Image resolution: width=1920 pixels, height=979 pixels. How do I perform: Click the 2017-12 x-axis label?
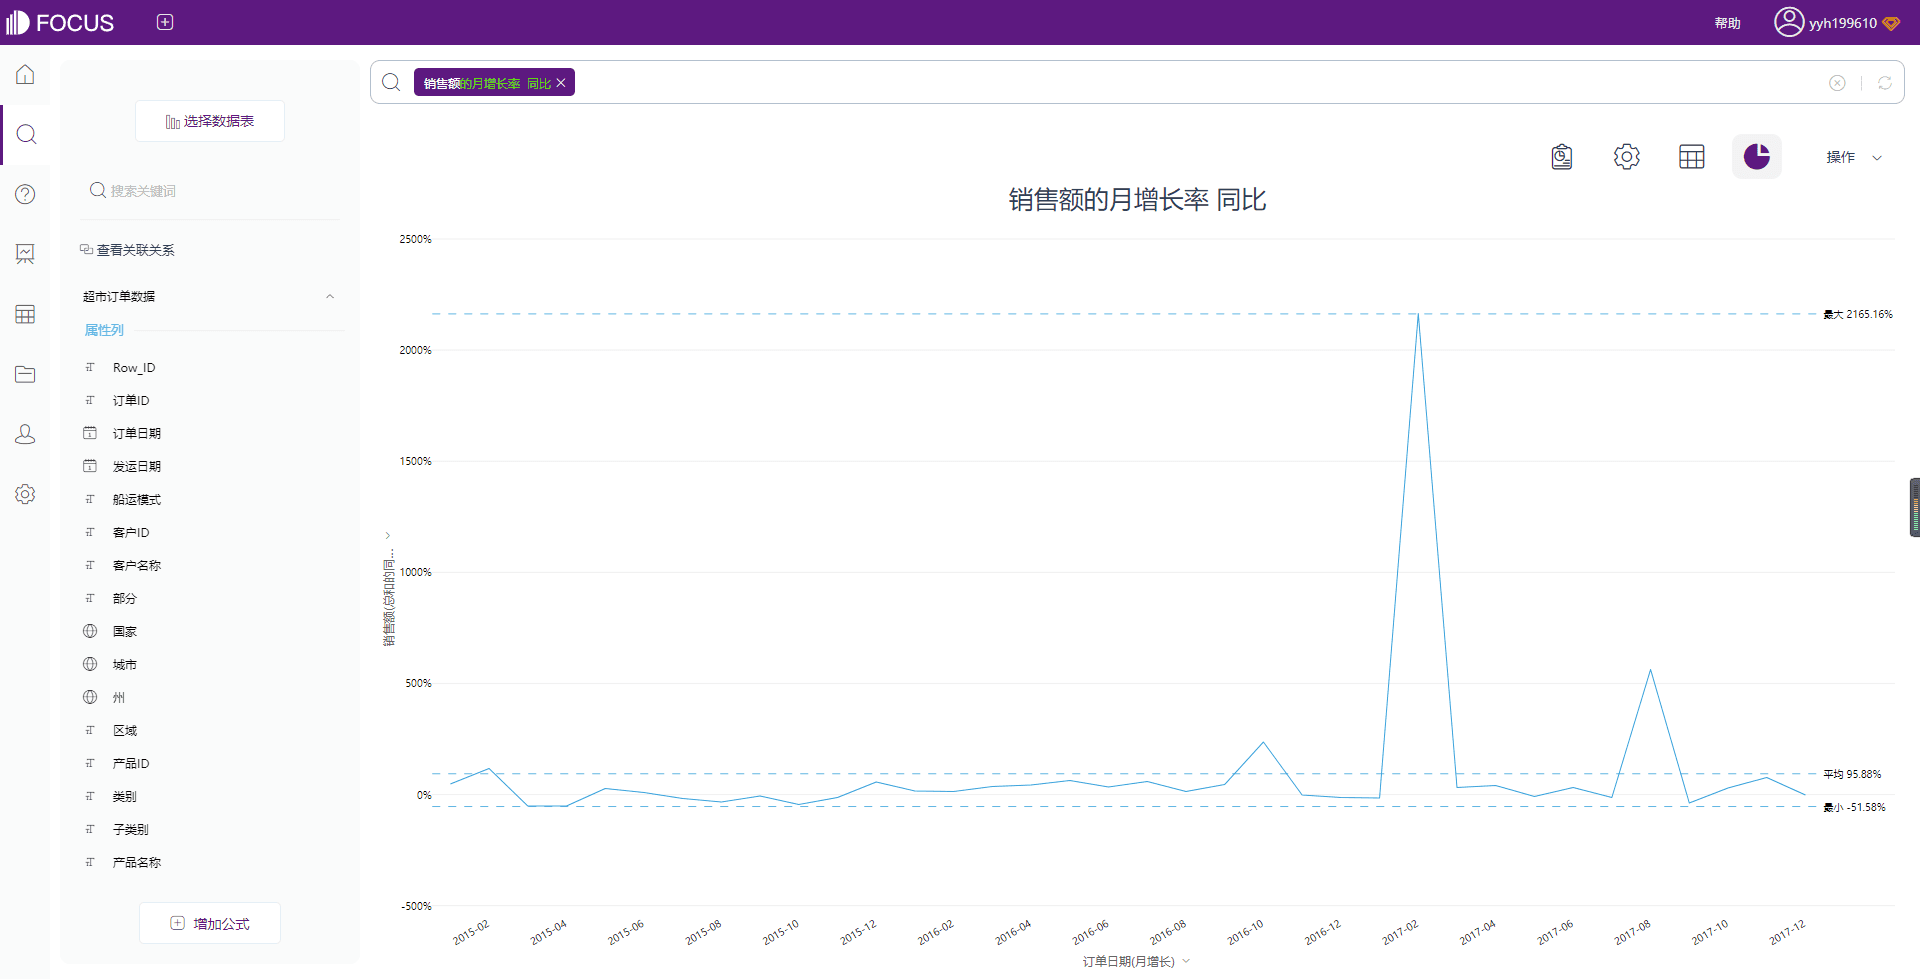coord(1787,932)
